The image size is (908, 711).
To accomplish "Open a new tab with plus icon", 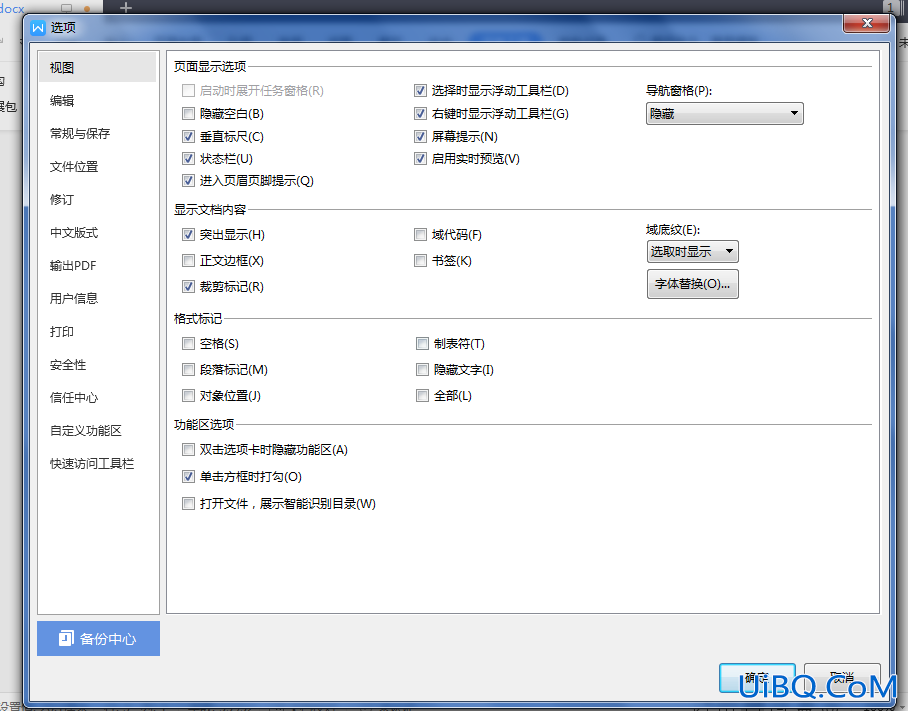I will (126, 8).
